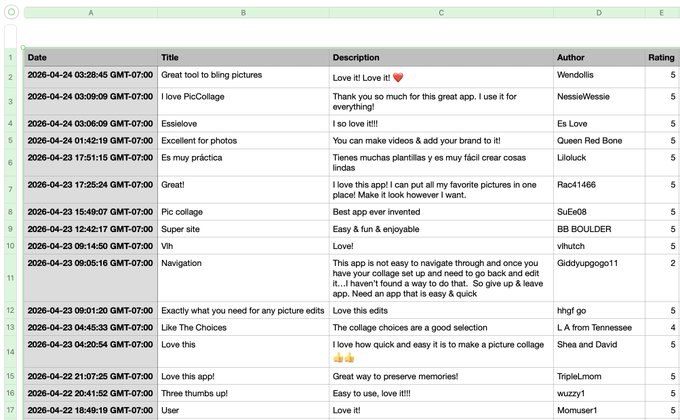Select column A header

coord(91,13)
